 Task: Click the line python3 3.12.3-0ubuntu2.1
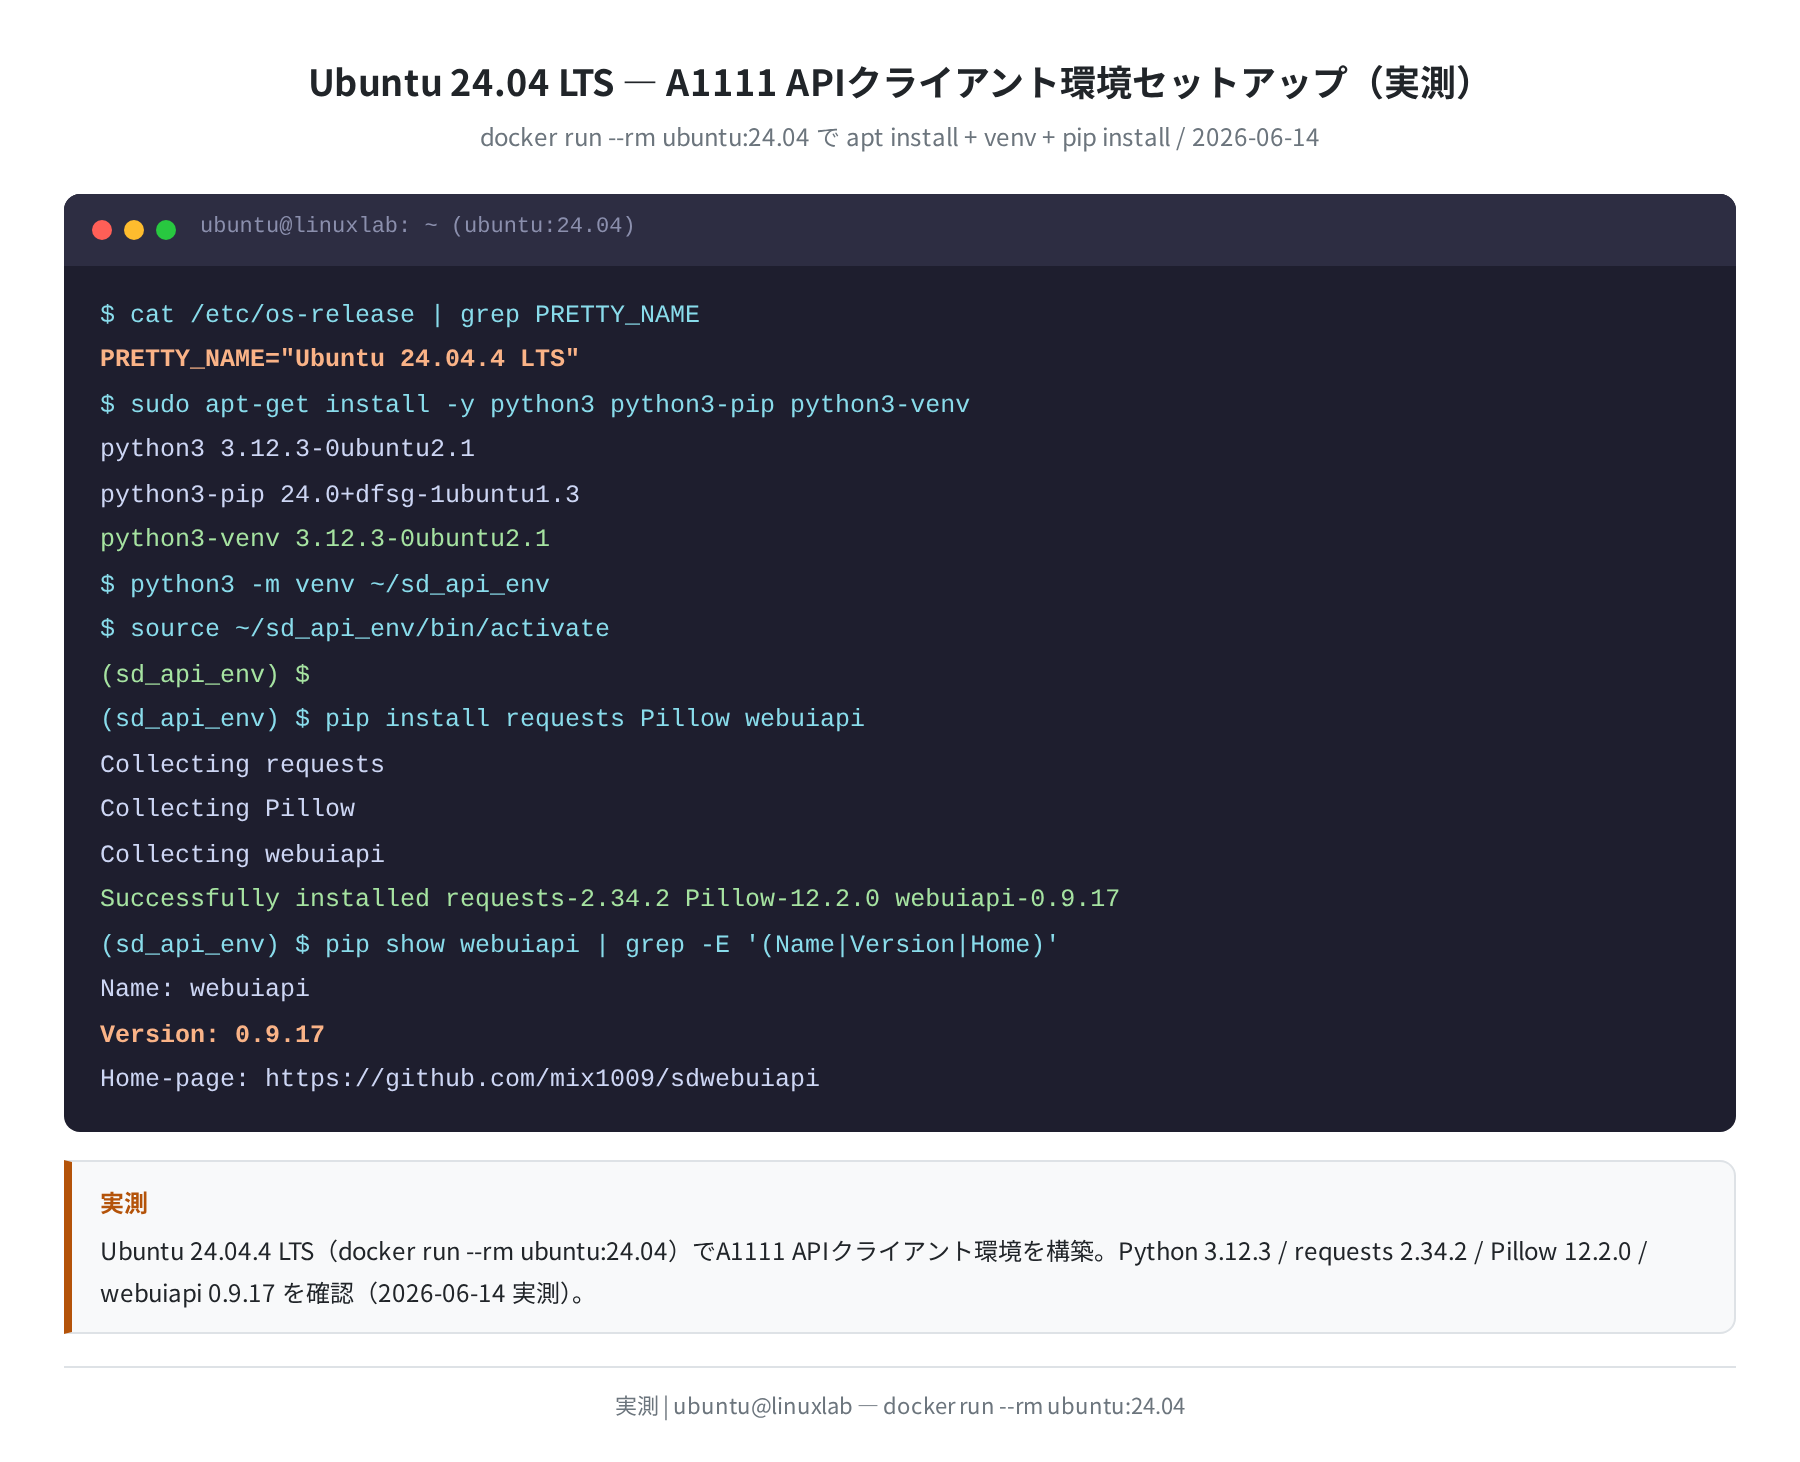(287, 449)
